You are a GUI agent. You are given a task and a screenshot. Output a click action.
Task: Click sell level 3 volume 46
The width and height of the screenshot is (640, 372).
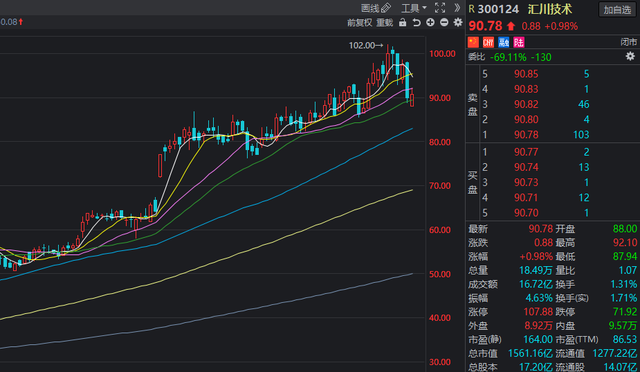(x=584, y=104)
